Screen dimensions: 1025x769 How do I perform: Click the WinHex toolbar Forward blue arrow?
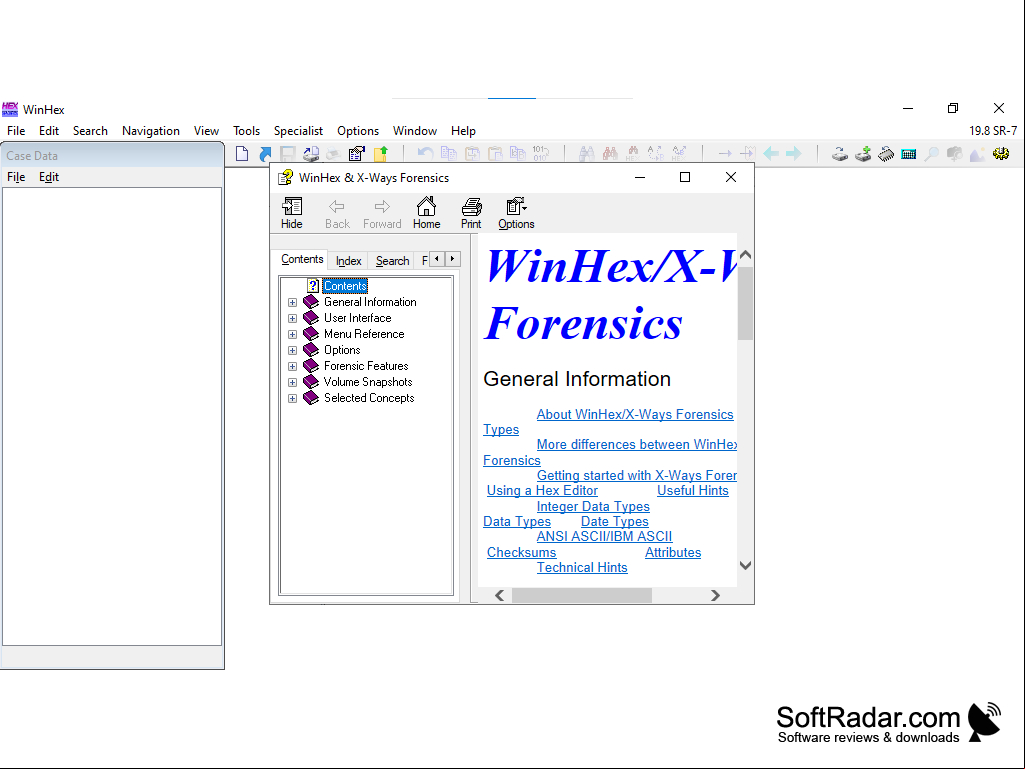click(794, 154)
